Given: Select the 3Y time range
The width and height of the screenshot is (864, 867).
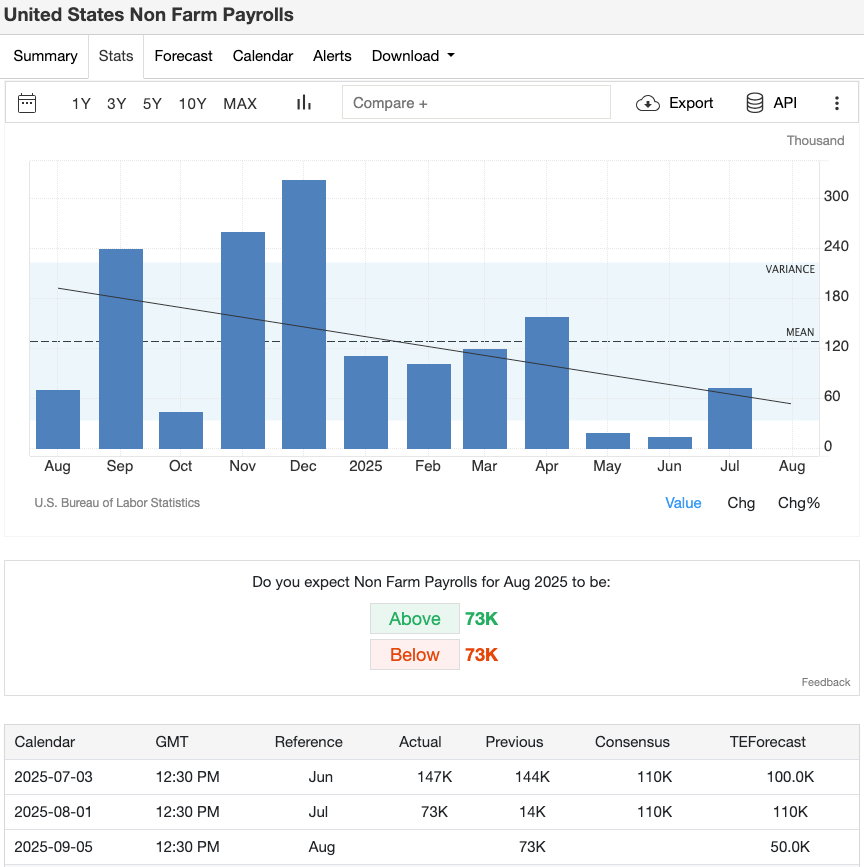Looking at the screenshot, I should (117, 103).
